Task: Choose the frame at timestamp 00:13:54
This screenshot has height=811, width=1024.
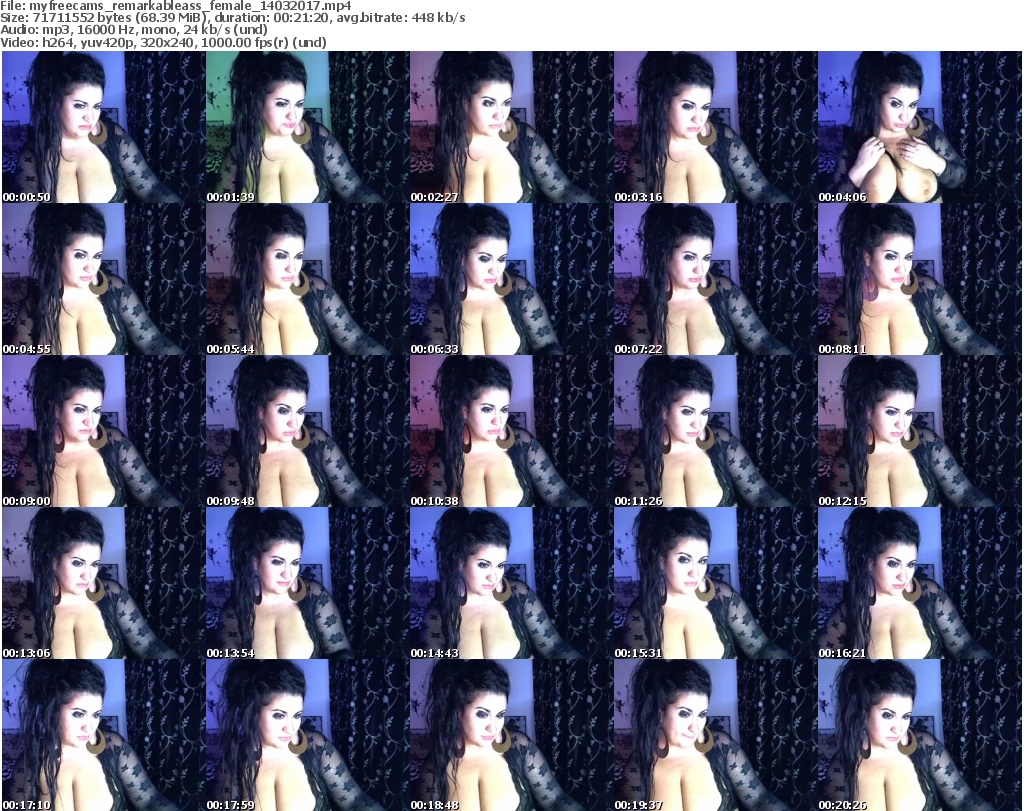Action: pos(308,583)
